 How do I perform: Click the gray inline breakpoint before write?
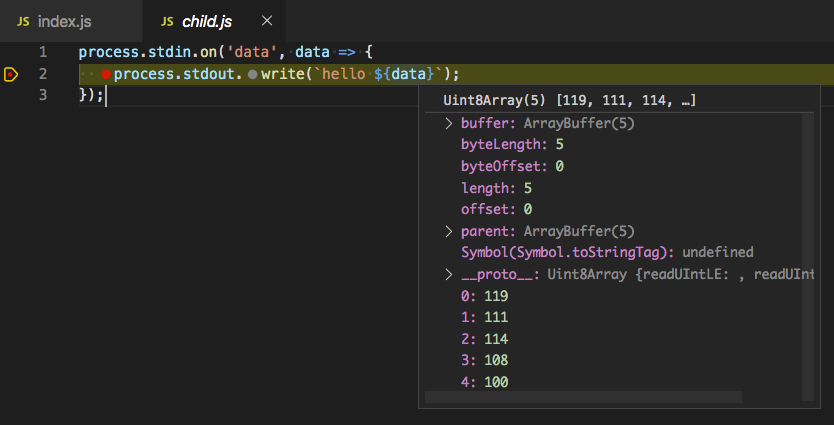(252, 74)
